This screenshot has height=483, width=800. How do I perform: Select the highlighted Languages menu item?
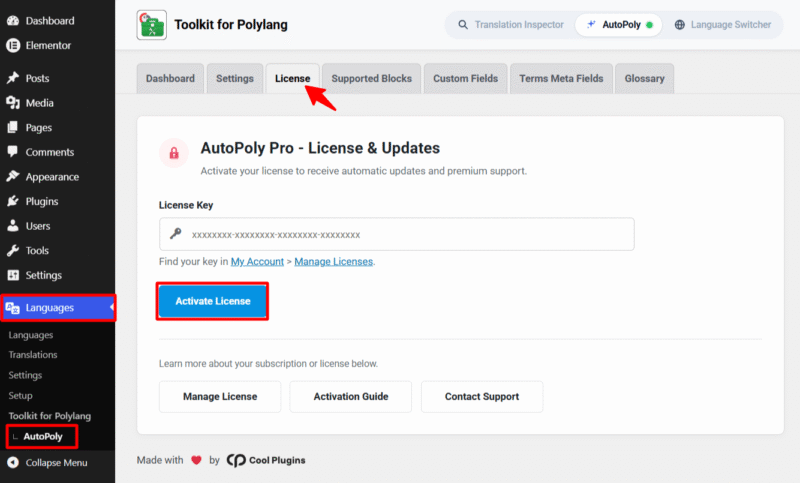(58, 308)
